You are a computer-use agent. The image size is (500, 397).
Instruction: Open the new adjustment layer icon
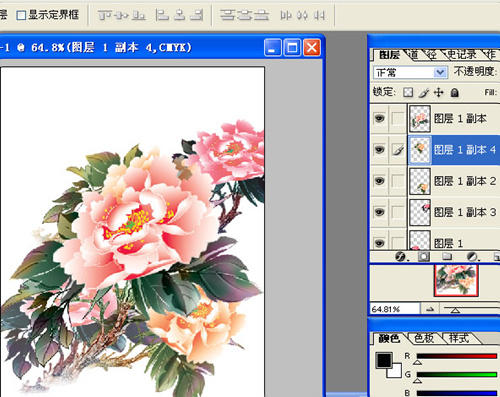[x=472, y=256]
